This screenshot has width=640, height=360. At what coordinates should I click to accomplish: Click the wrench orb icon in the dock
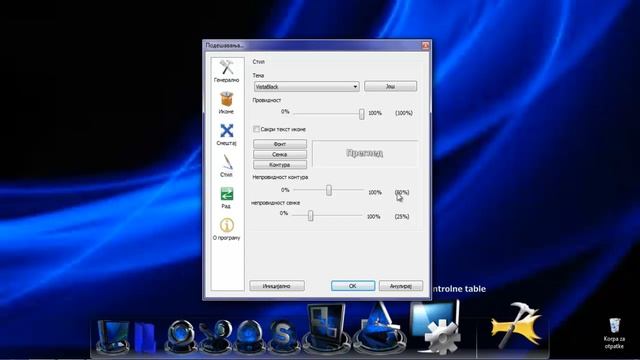coord(215,336)
